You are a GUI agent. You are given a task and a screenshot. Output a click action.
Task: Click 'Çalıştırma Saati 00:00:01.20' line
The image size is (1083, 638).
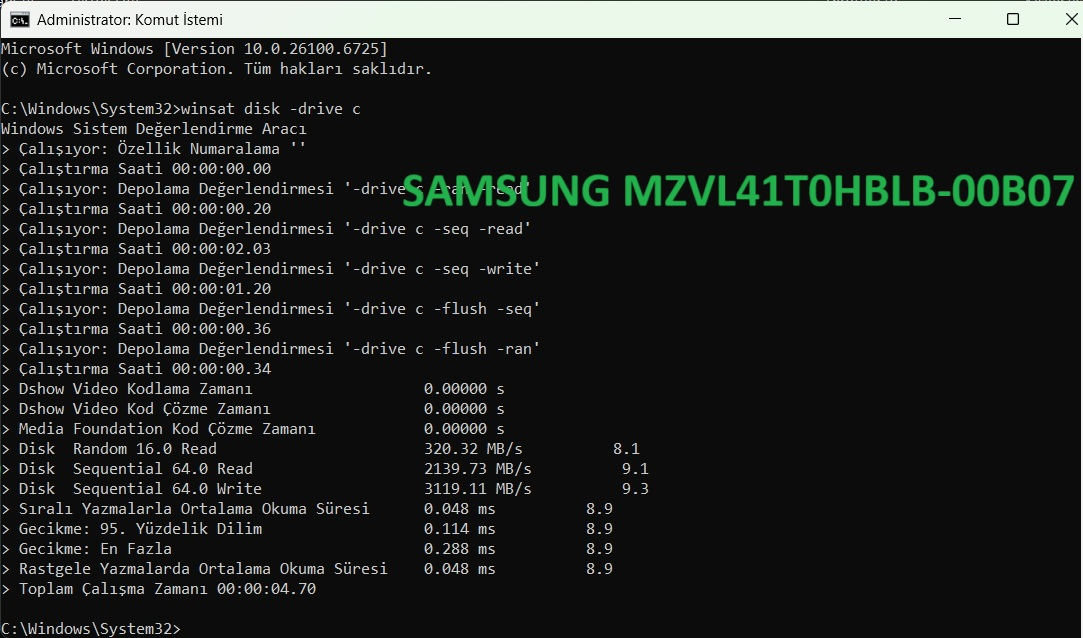click(136, 289)
